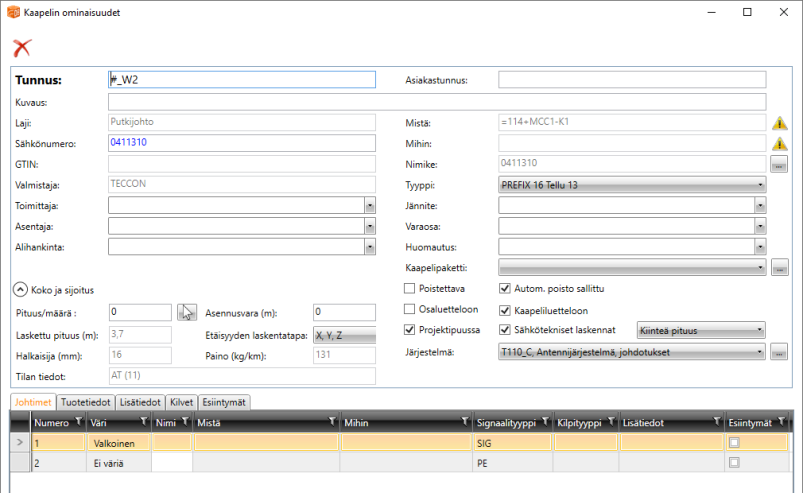Image resolution: width=803 pixels, height=493 pixels.
Task: Toggle the Kaapeliluetteloon checkbox
Action: (x=505, y=309)
